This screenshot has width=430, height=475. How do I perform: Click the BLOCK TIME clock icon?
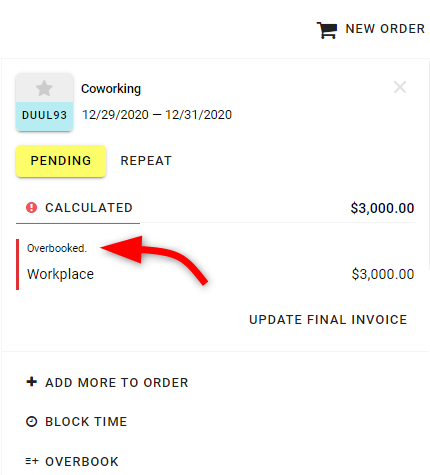click(x=32, y=421)
